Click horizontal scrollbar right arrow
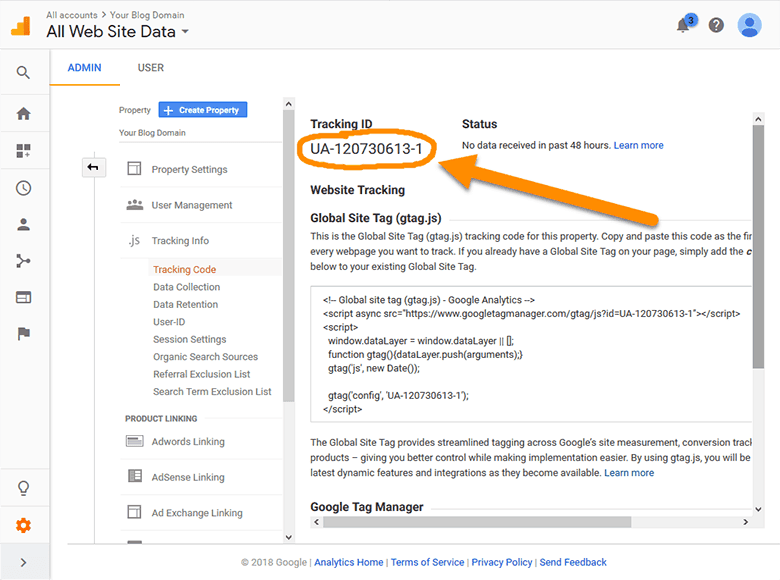The height and width of the screenshot is (580, 780). coord(745,522)
